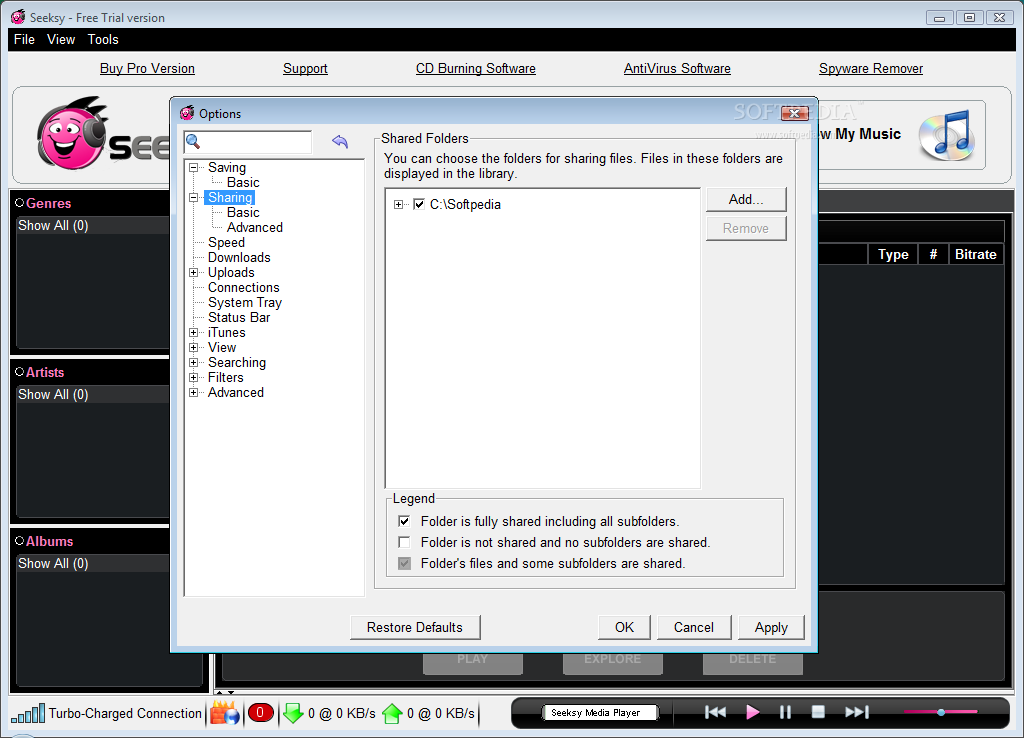Click the Bitrate column header
Viewport: 1024px width, 738px height.
click(976, 254)
